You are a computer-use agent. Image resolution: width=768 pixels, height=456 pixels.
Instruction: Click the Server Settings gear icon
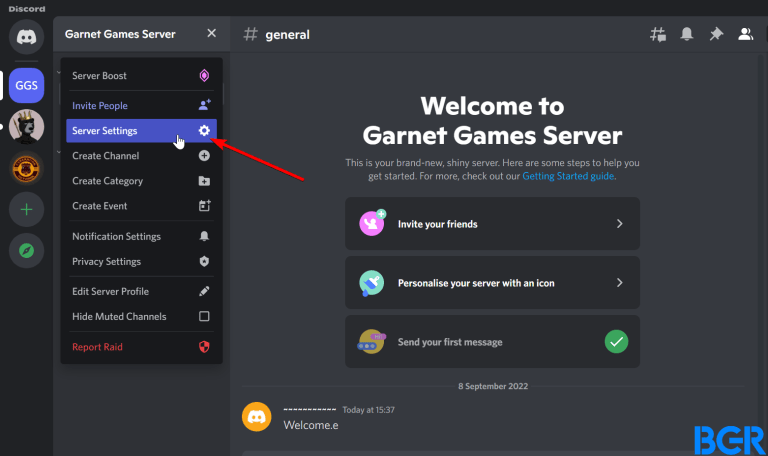pyautogui.click(x=204, y=130)
